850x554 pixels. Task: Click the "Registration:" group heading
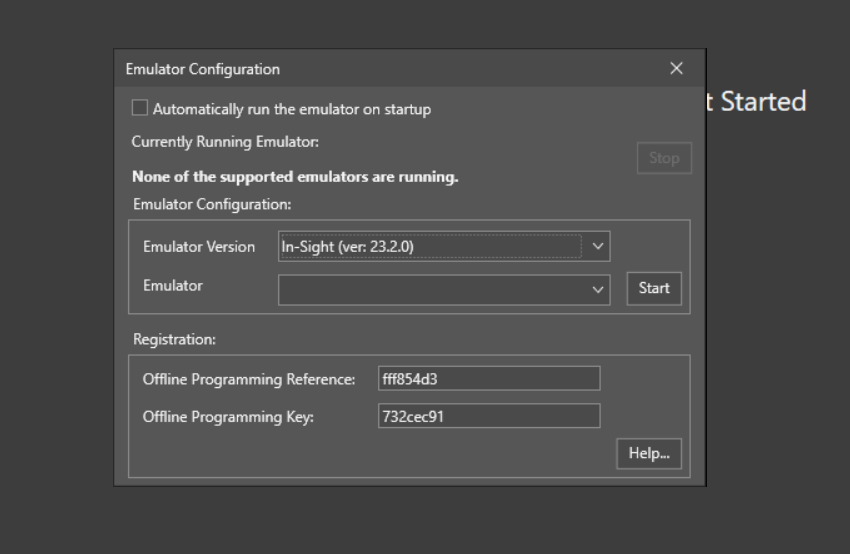pos(174,339)
